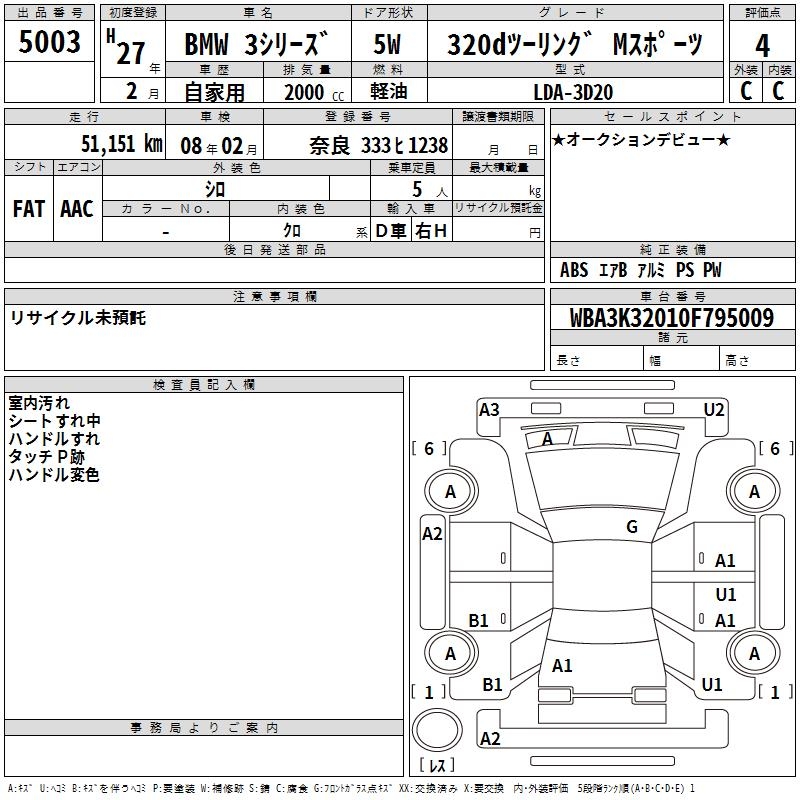The image size is (800, 800).
Task: Select inspector note 室内汚れ
Action: [x=39, y=403]
